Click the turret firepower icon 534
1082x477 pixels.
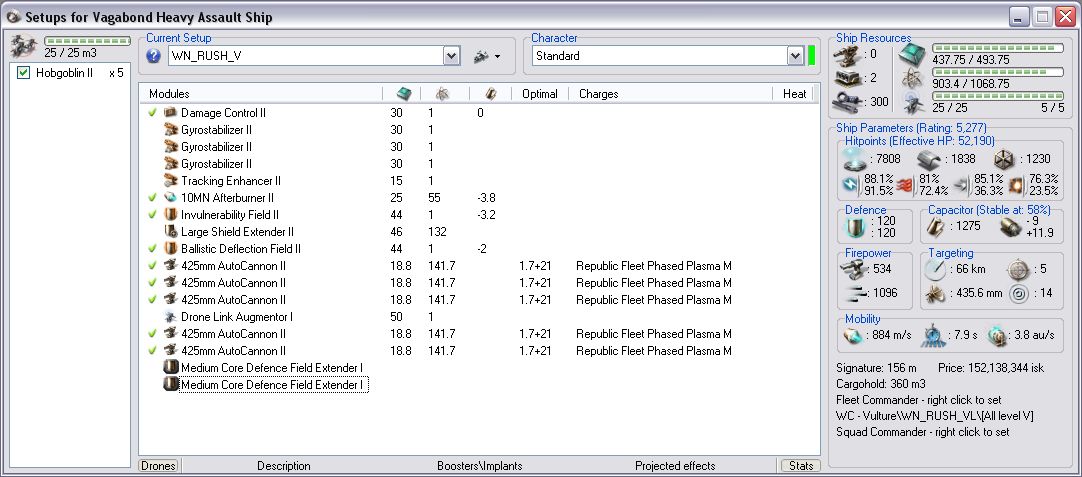(x=856, y=269)
